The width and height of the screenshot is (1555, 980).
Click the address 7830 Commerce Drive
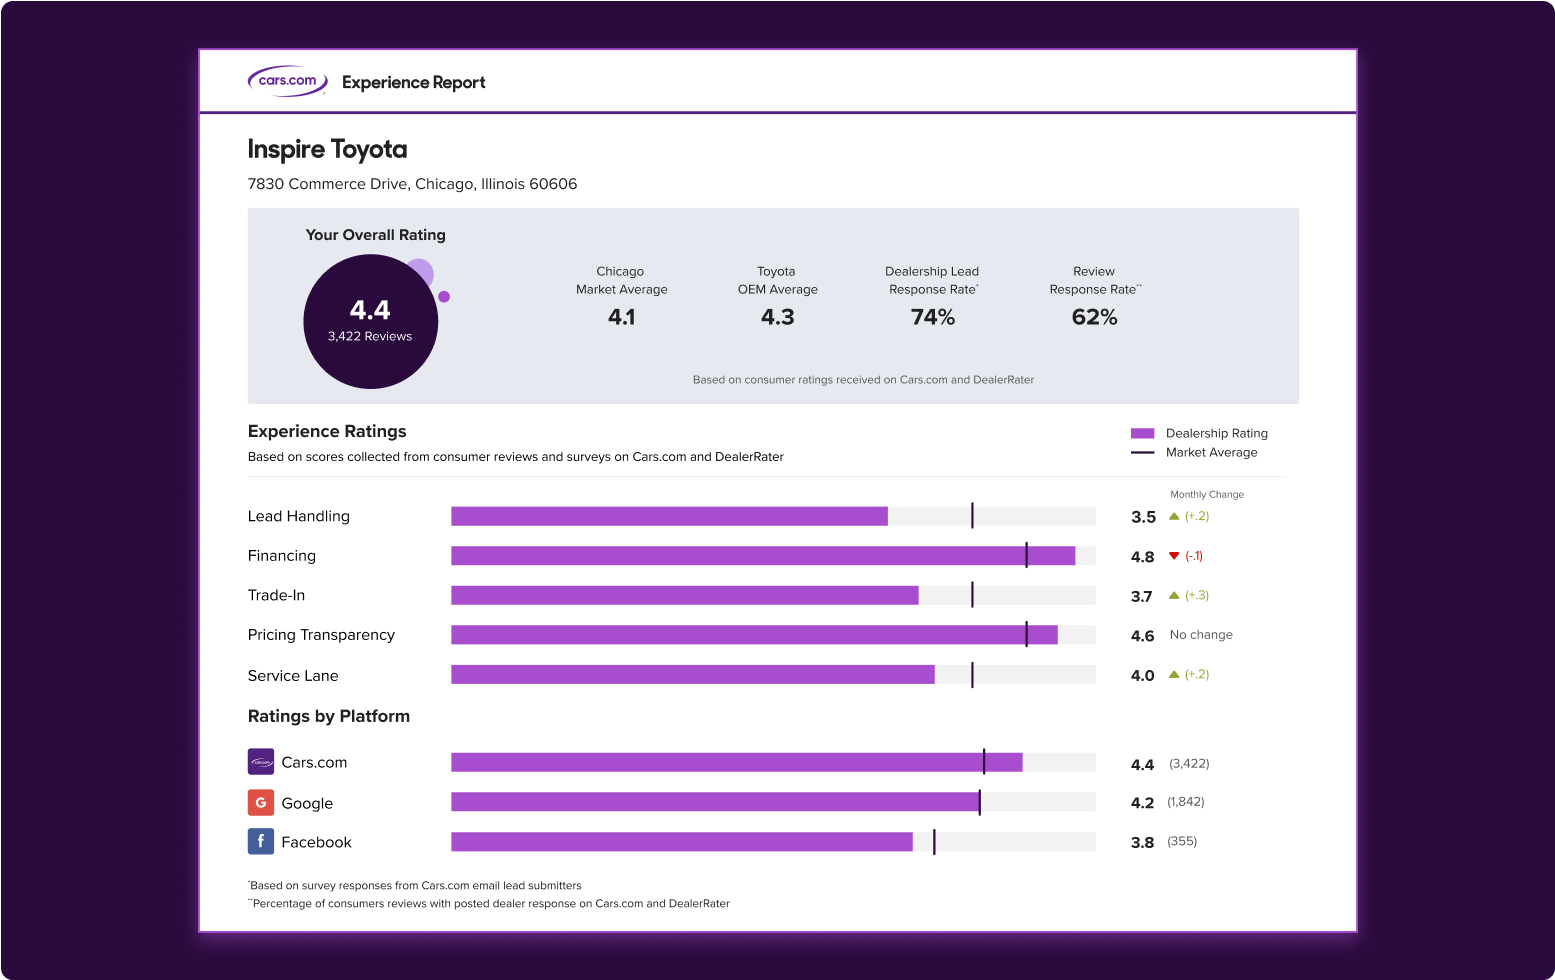coord(412,184)
